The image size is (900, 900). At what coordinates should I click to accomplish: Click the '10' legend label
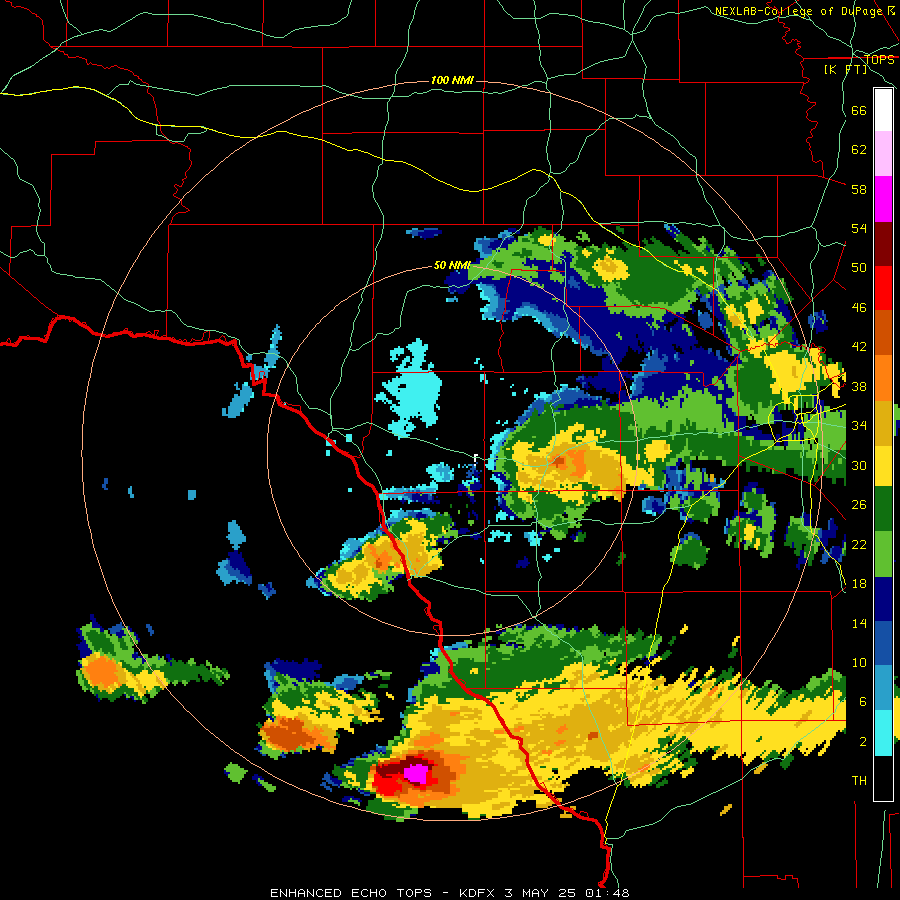tap(859, 663)
